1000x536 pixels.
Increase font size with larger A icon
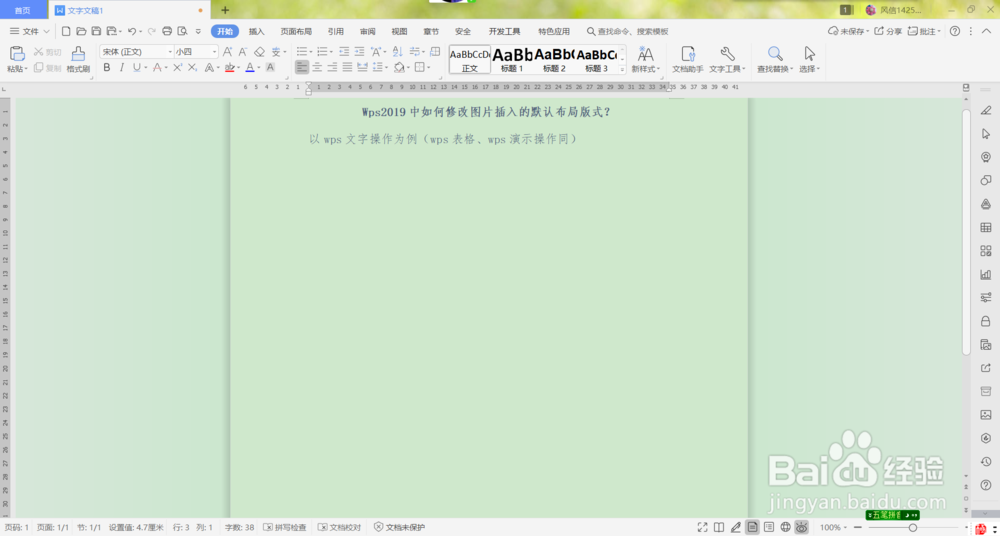pyautogui.click(x=227, y=52)
